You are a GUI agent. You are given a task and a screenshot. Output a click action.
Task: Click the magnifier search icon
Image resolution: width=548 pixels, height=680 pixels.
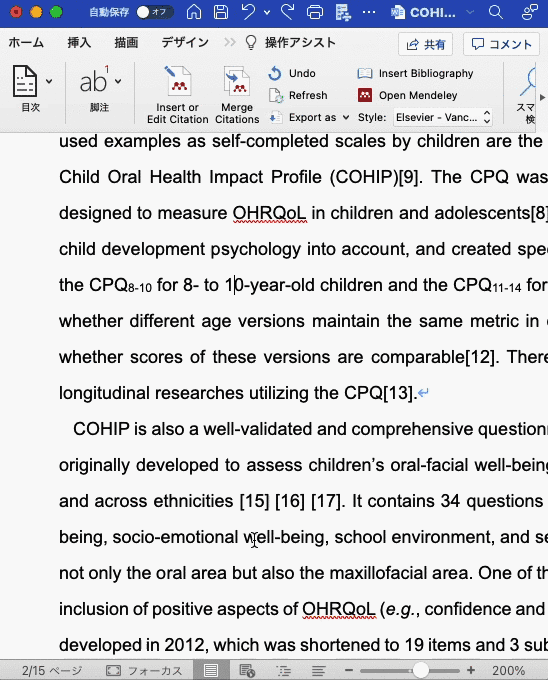tap(496, 12)
